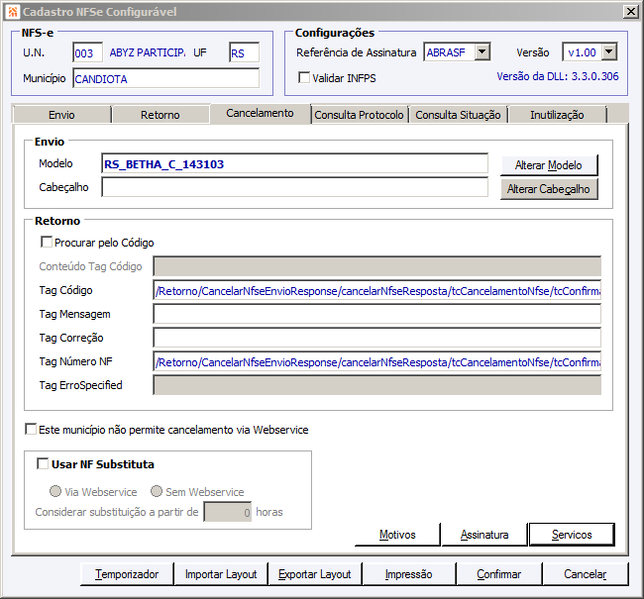
Task: Click the v1.00 version value
Action: (x=582, y=53)
